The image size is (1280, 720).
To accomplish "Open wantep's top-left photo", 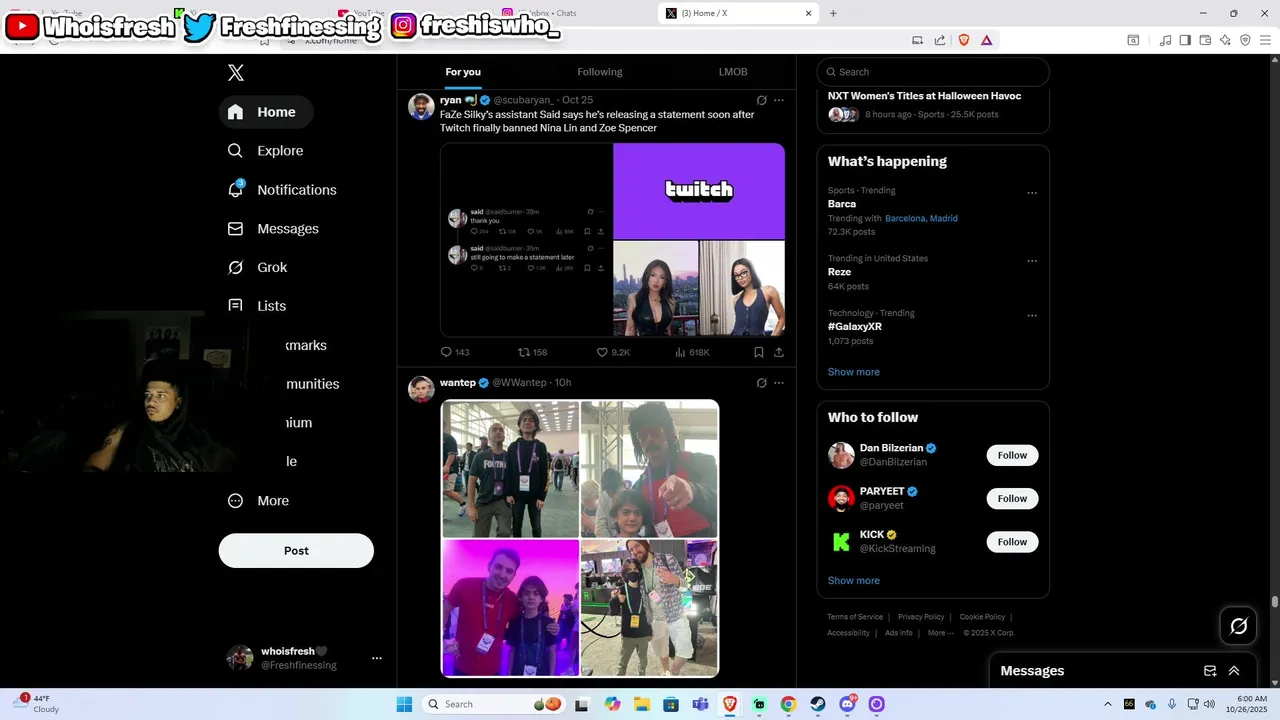I will pyautogui.click(x=511, y=469).
